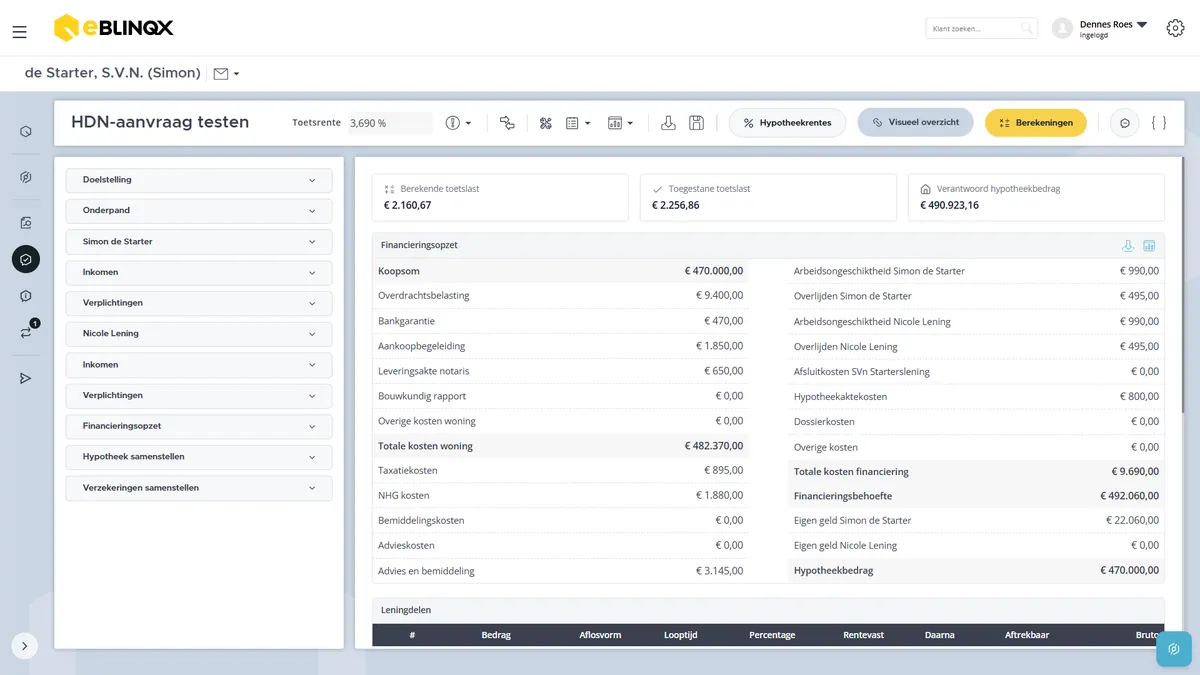Click the download icon in the toolbar
The height and width of the screenshot is (675, 1200).
pos(669,123)
